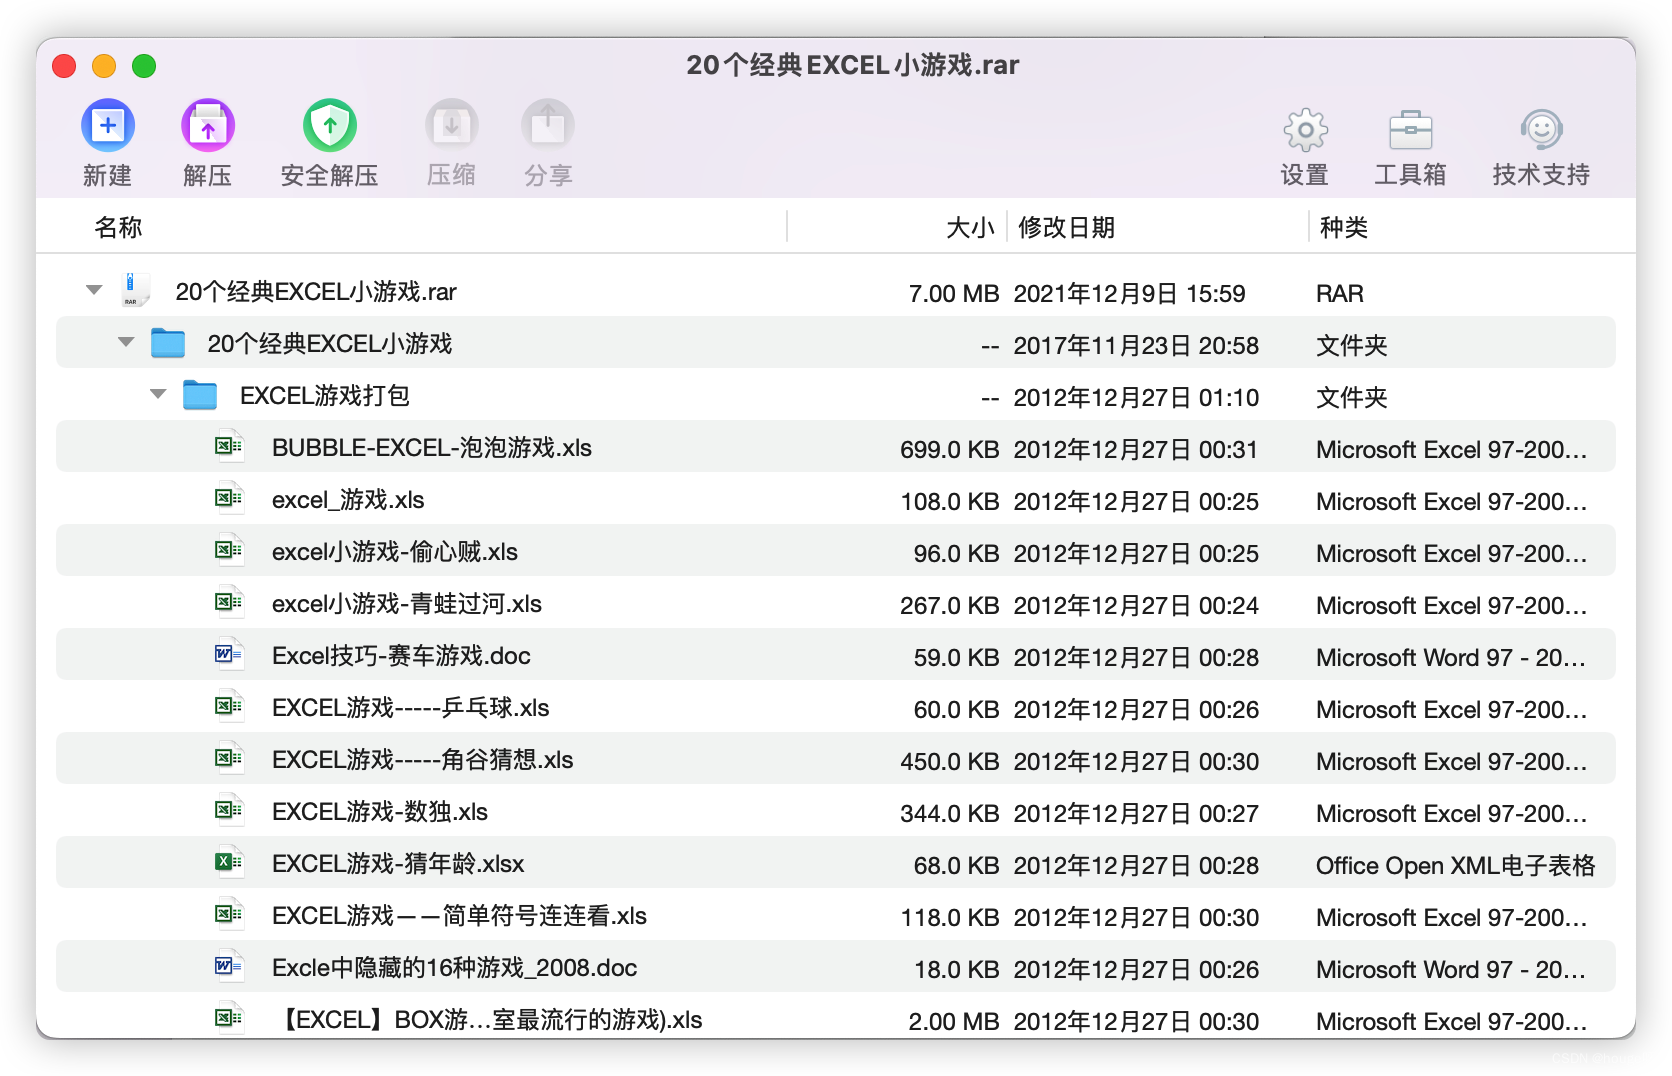This screenshot has width=1672, height=1076.
Task: Click the Excel icon of EXCEL游戏-----角谷猜想.xls
Action: coord(229,758)
